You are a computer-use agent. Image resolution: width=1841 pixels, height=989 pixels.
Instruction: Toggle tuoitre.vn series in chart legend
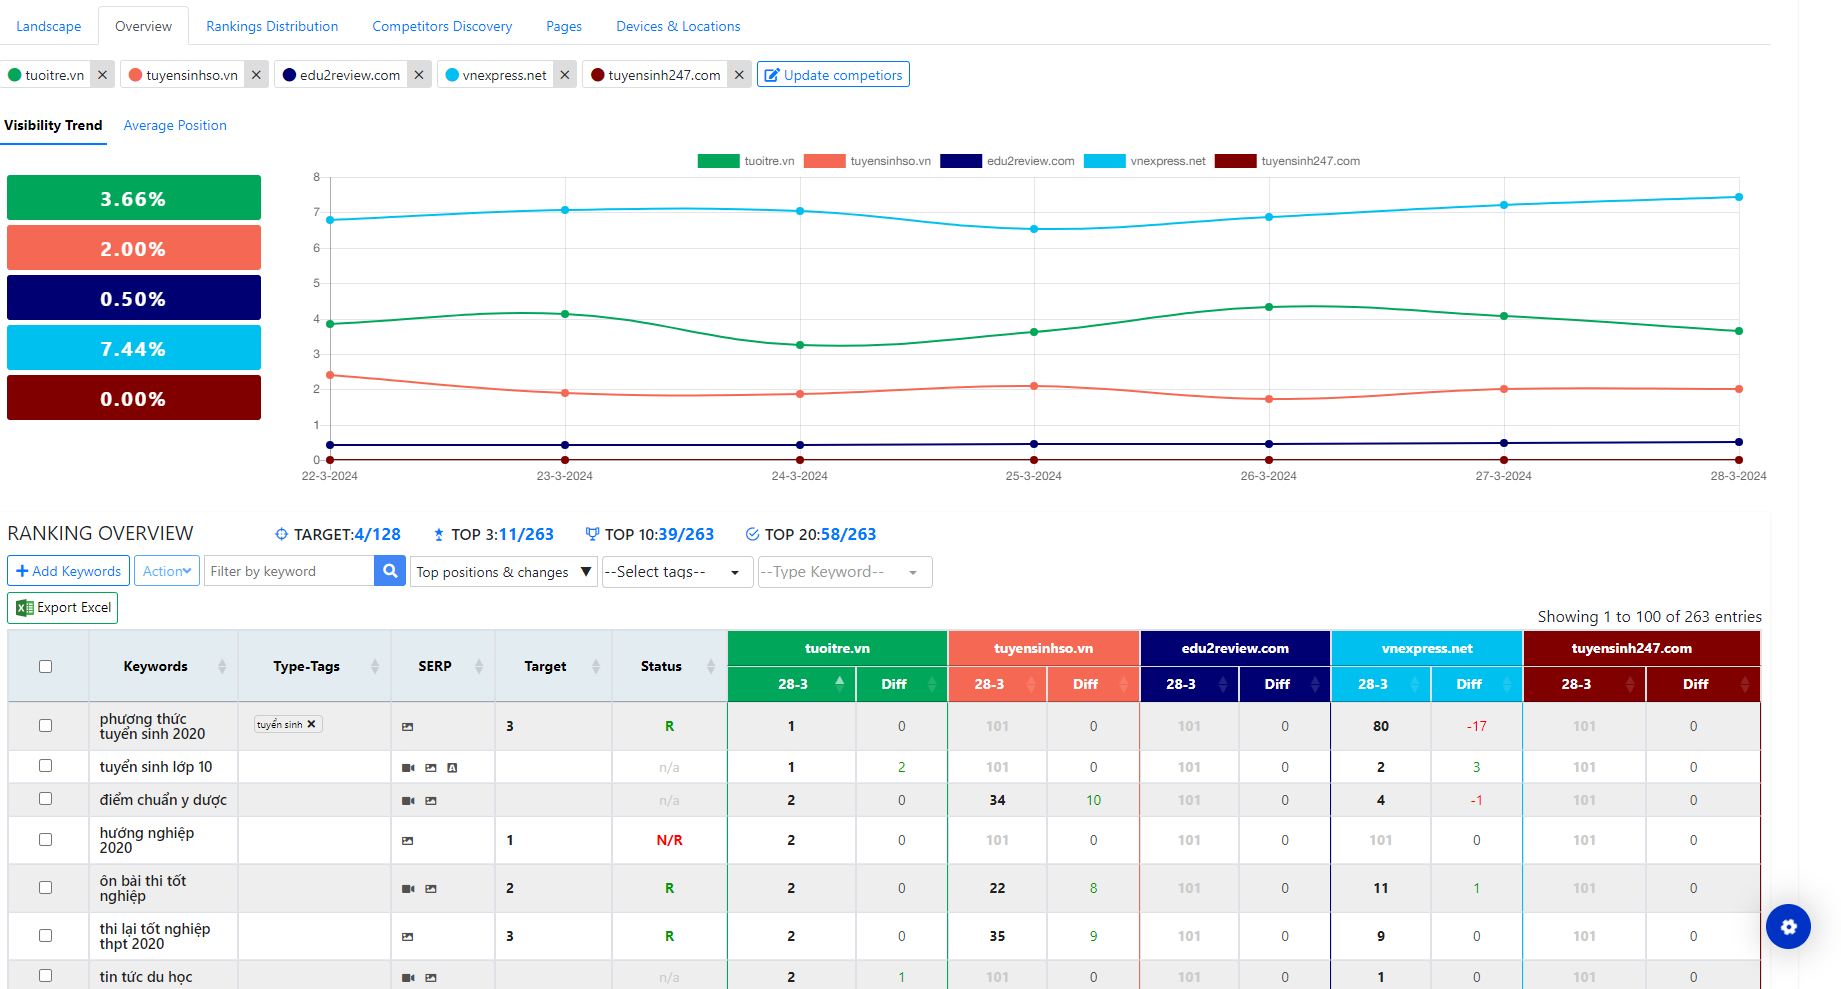746,161
